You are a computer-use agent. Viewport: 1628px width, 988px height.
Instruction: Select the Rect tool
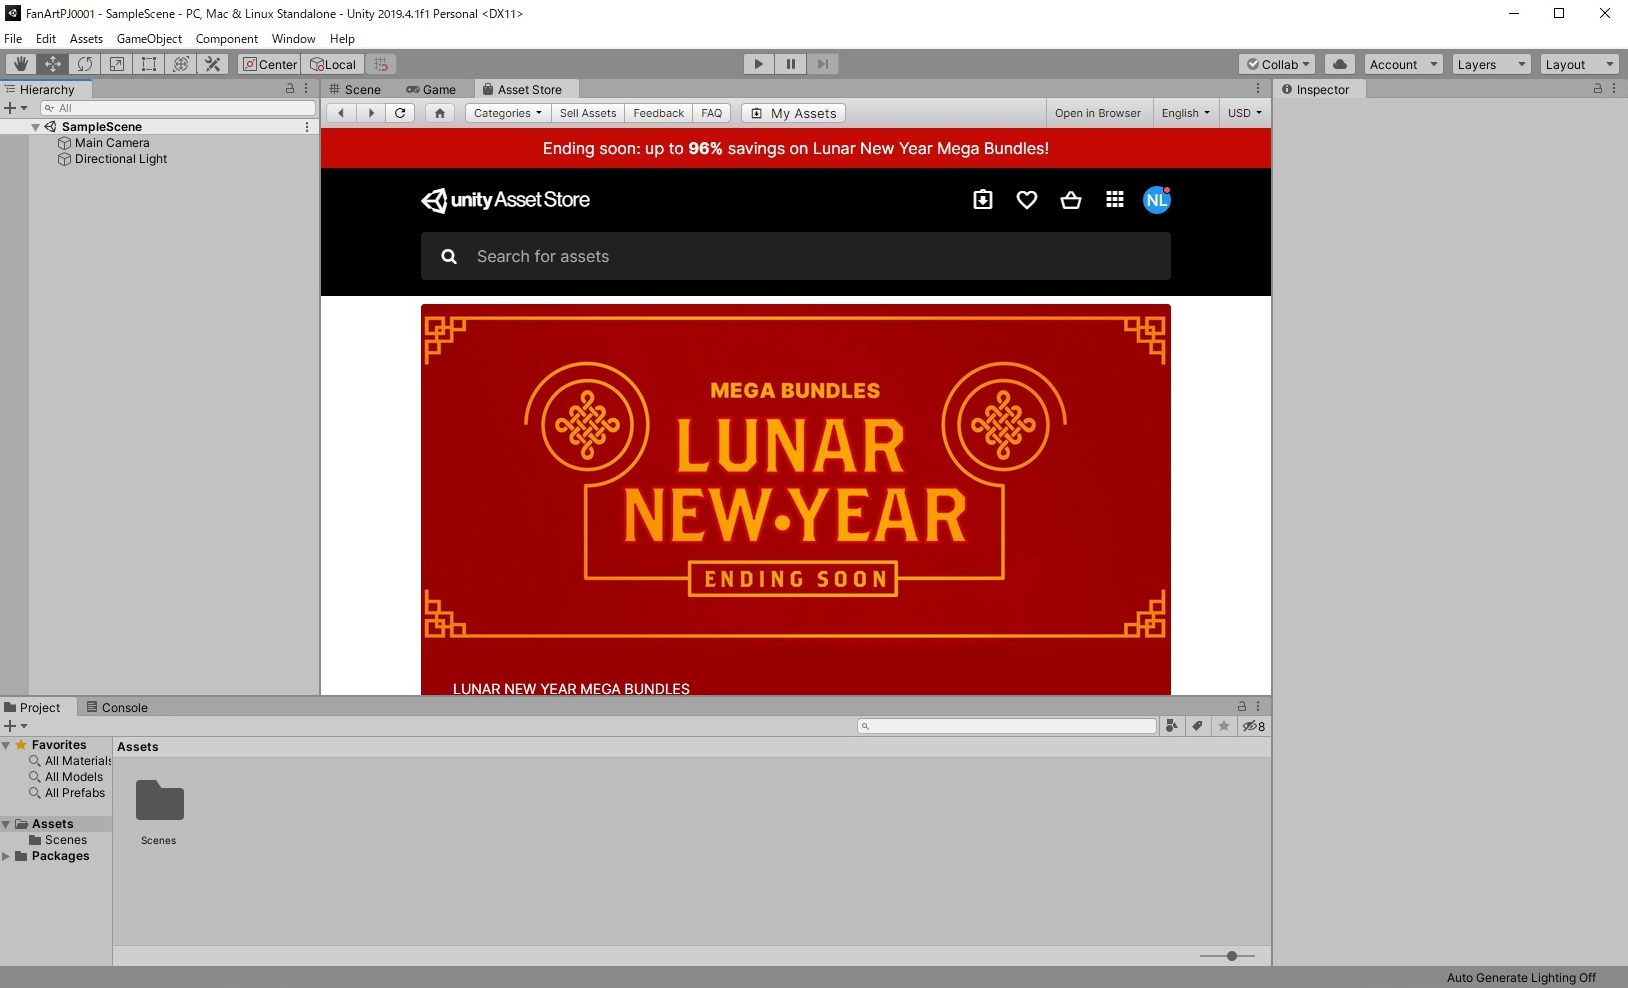pyautogui.click(x=149, y=64)
